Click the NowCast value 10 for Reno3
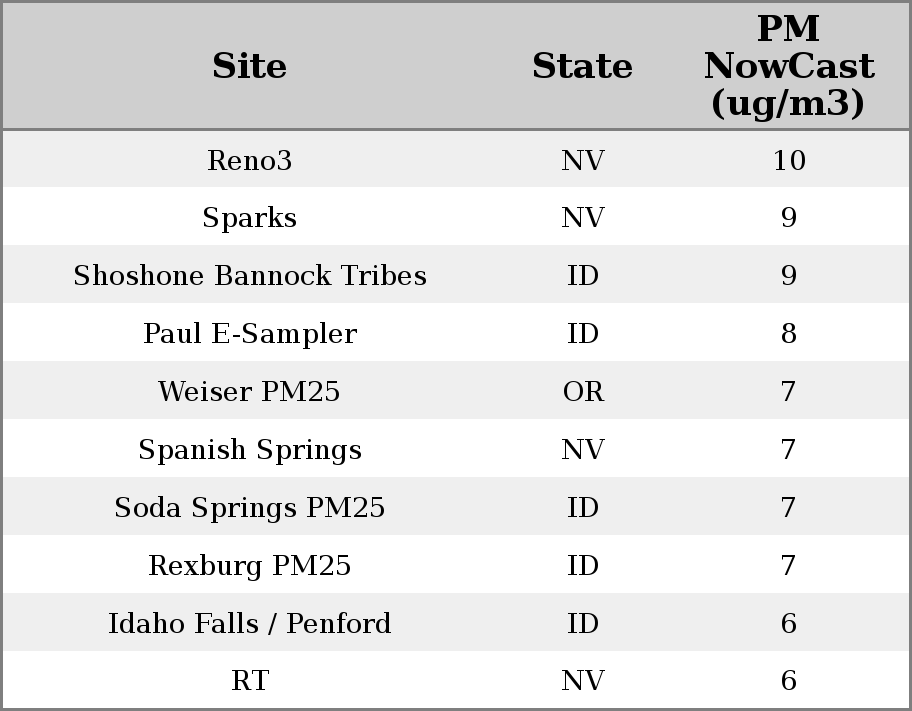 click(x=788, y=160)
